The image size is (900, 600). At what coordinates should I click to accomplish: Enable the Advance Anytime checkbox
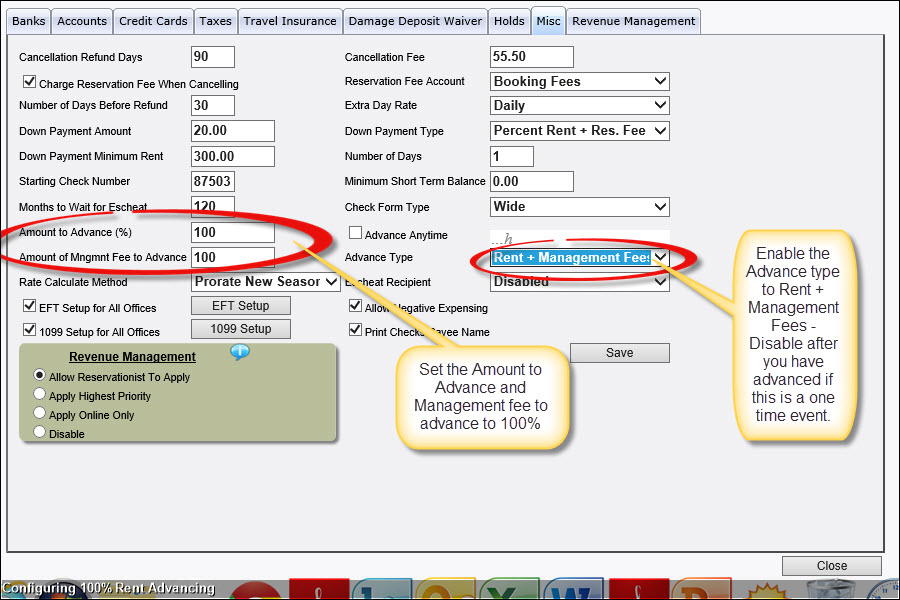[x=355, y=232]
